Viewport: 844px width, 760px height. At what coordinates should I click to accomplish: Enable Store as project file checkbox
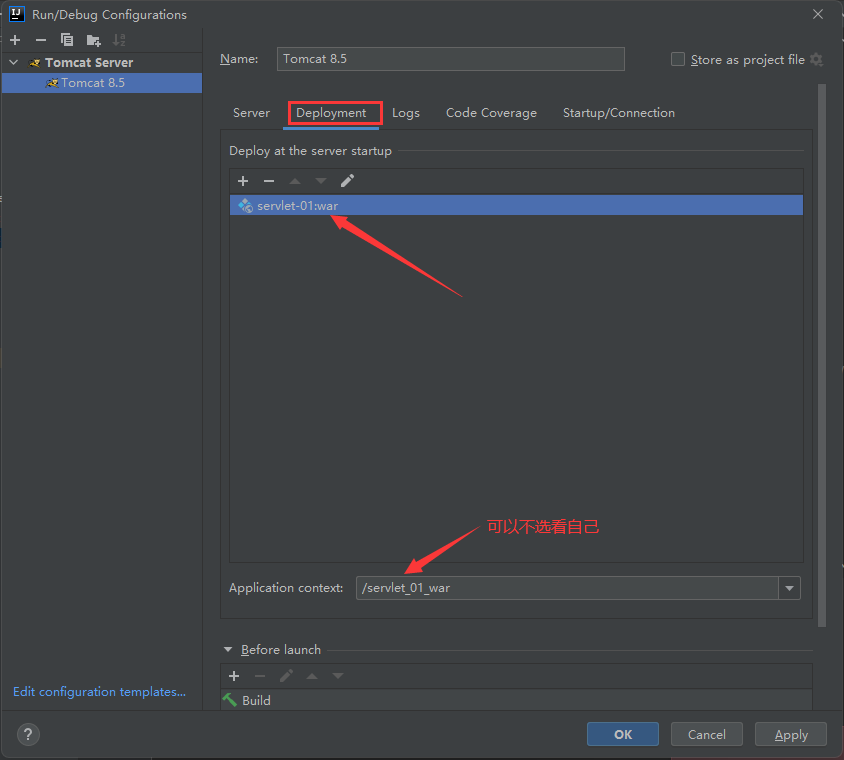pyautogui.click(x=678, y=59)
